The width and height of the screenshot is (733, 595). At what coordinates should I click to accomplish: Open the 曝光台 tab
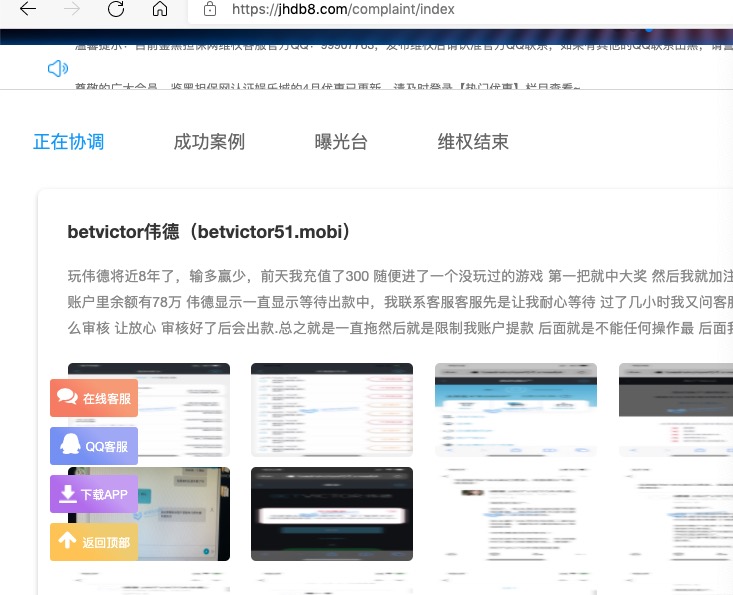(x=341, y=142)
